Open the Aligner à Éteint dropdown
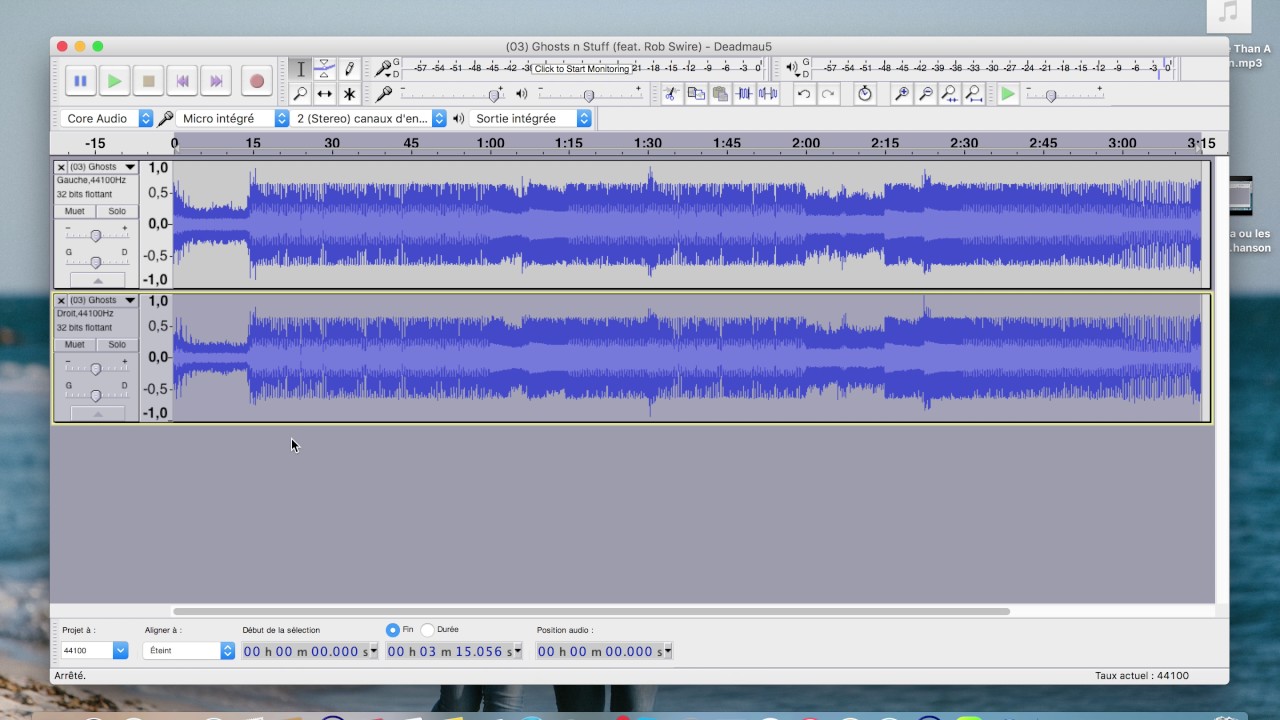The height and width of the screenshot is (720, 1280). pos(188,650)
